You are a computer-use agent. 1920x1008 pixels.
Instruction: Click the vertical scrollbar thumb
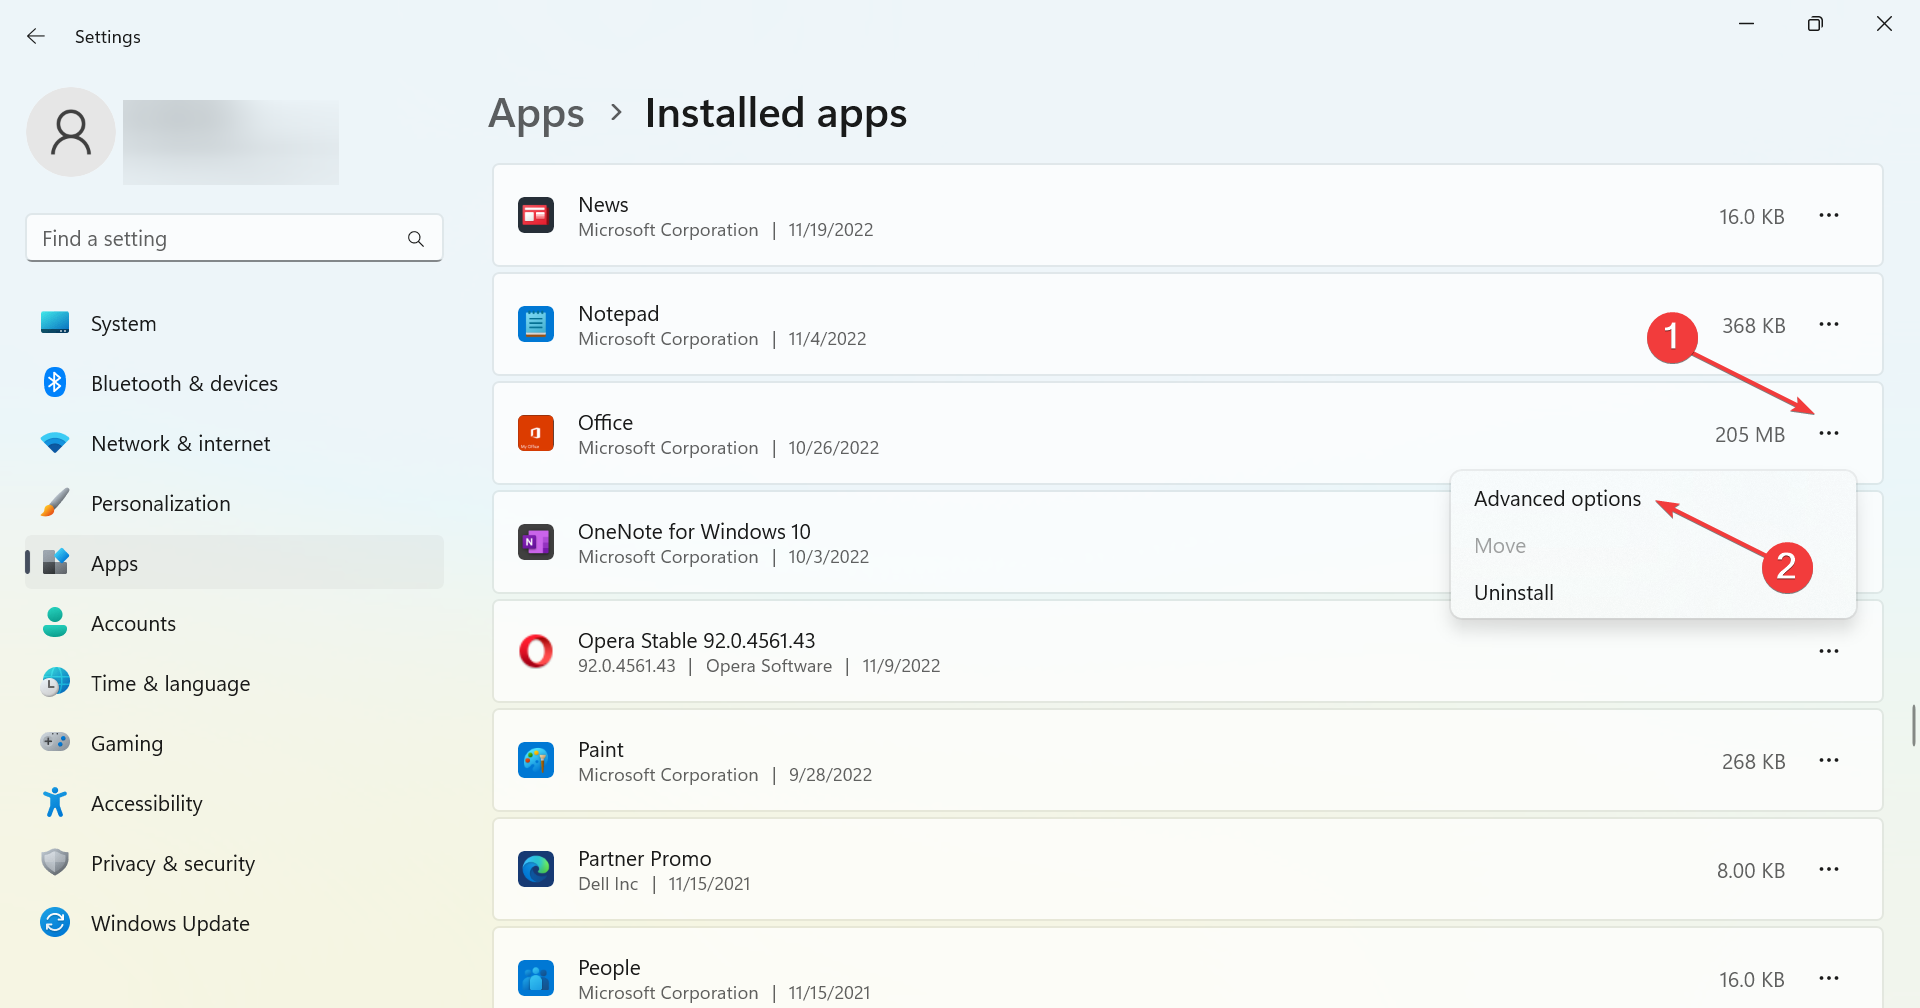tap(1913, 725)
